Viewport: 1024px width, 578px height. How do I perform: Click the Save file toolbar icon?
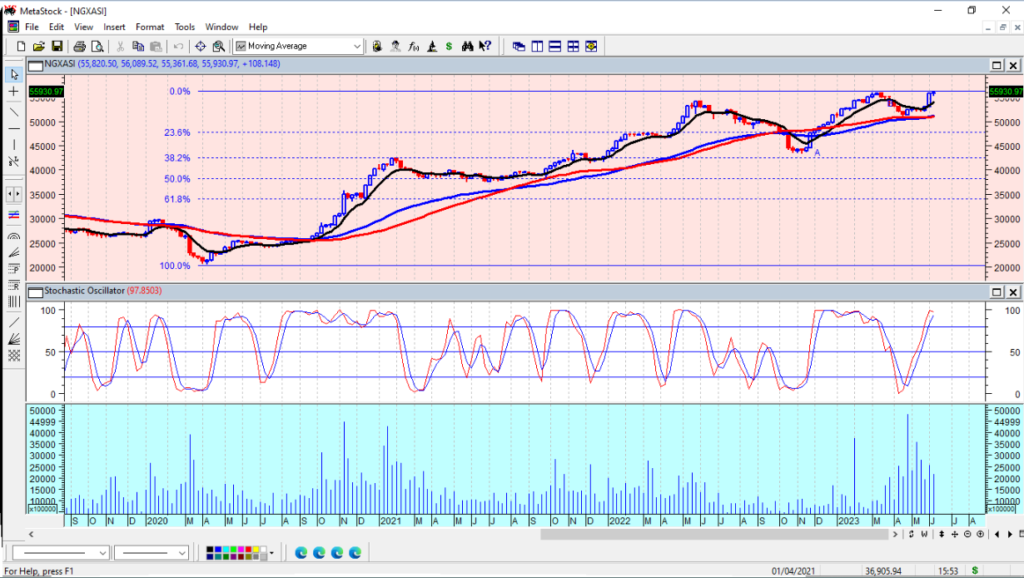57,46
